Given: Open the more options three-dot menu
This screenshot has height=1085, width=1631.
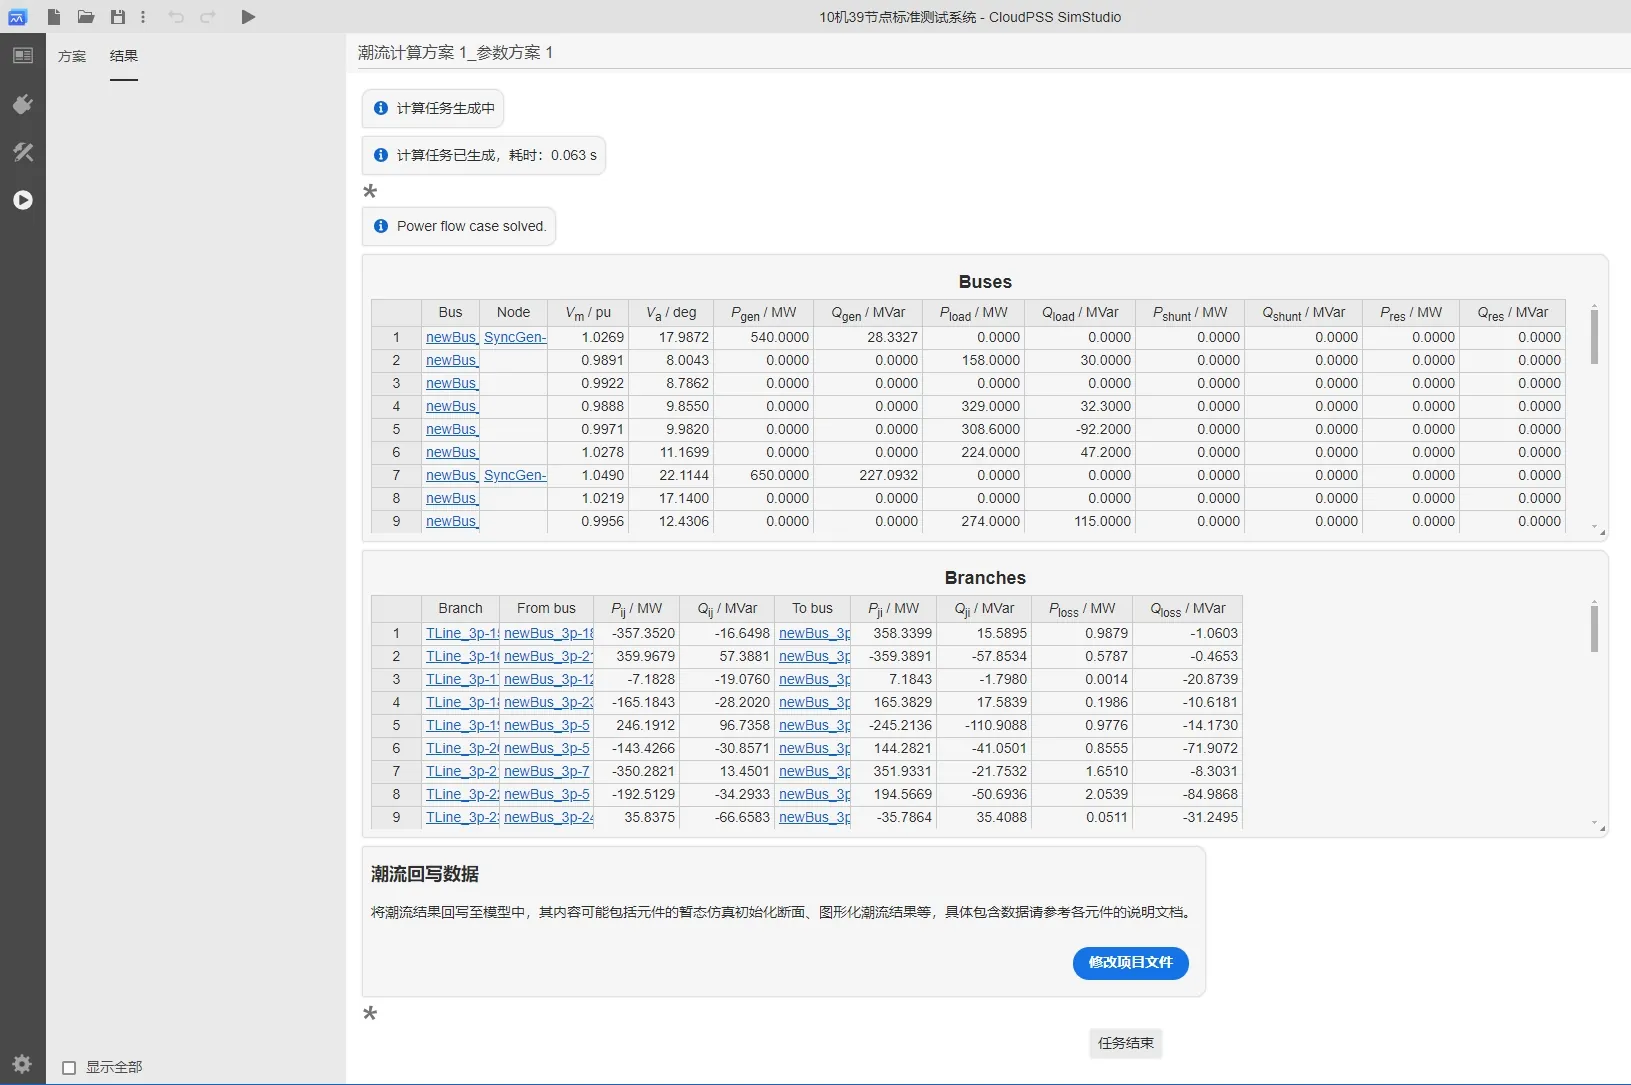Looking at the screenshot, I should click(x=143, y=17).
